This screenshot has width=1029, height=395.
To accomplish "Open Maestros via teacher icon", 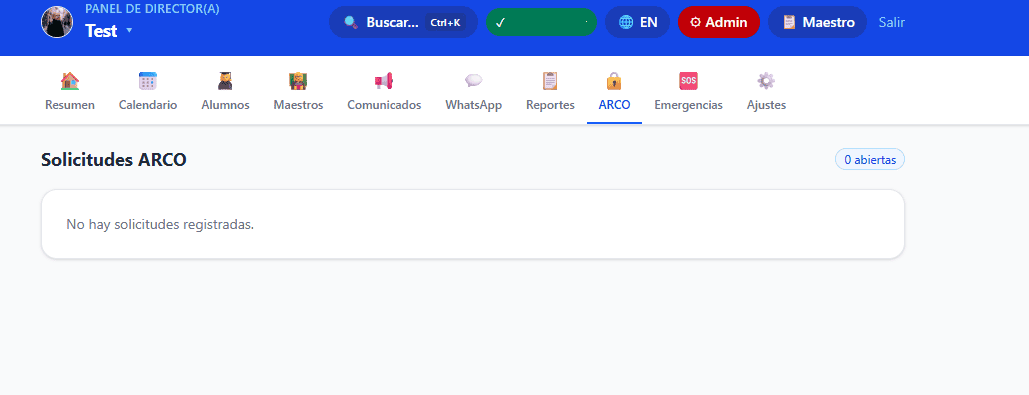I will click(298, 81).
